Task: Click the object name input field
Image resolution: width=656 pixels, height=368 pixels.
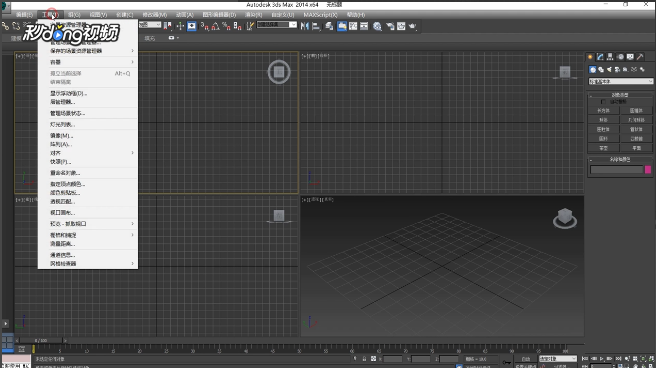Action: coord(616,169)
